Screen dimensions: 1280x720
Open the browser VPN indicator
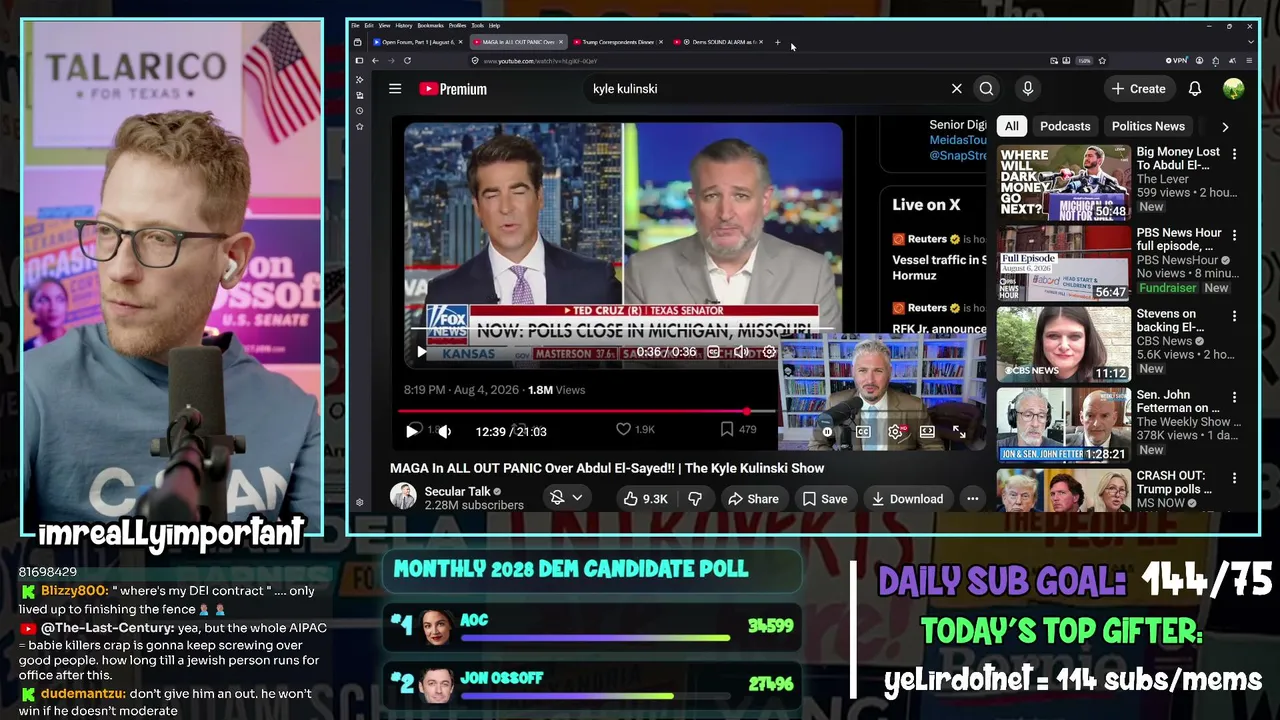coord(1176,61)
